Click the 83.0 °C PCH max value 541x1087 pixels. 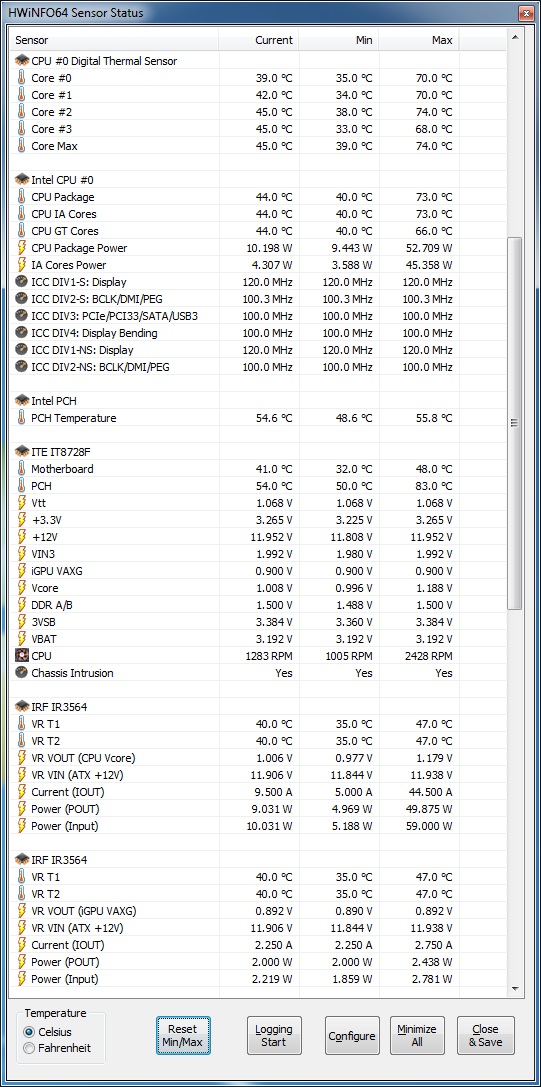pyautogui.click(x=434, y=486)
